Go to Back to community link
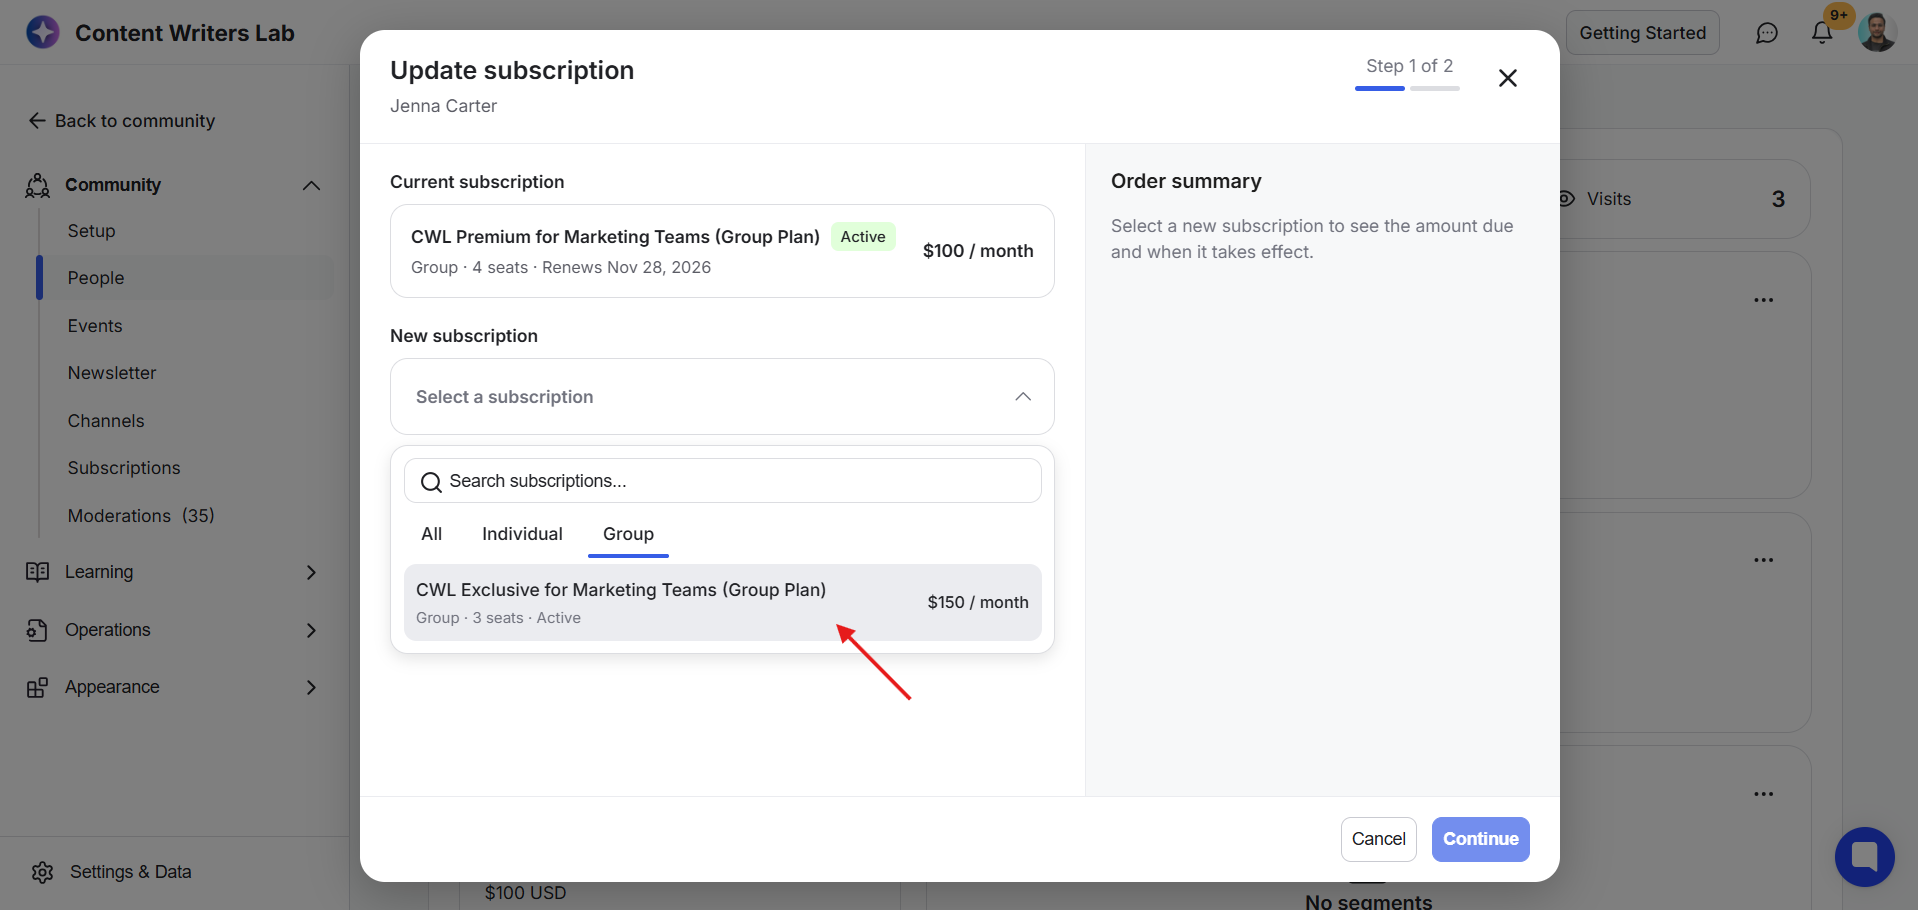 point(121,121)
